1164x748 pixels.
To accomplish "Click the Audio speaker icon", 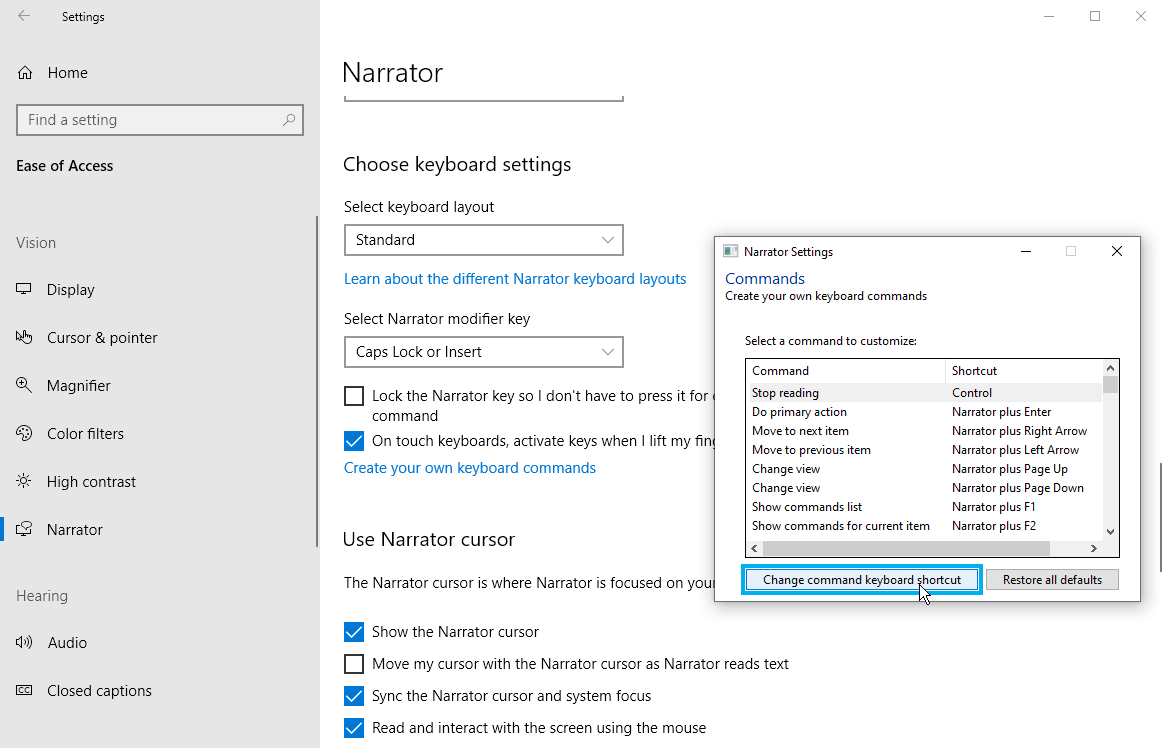I will tap(24, 643).
